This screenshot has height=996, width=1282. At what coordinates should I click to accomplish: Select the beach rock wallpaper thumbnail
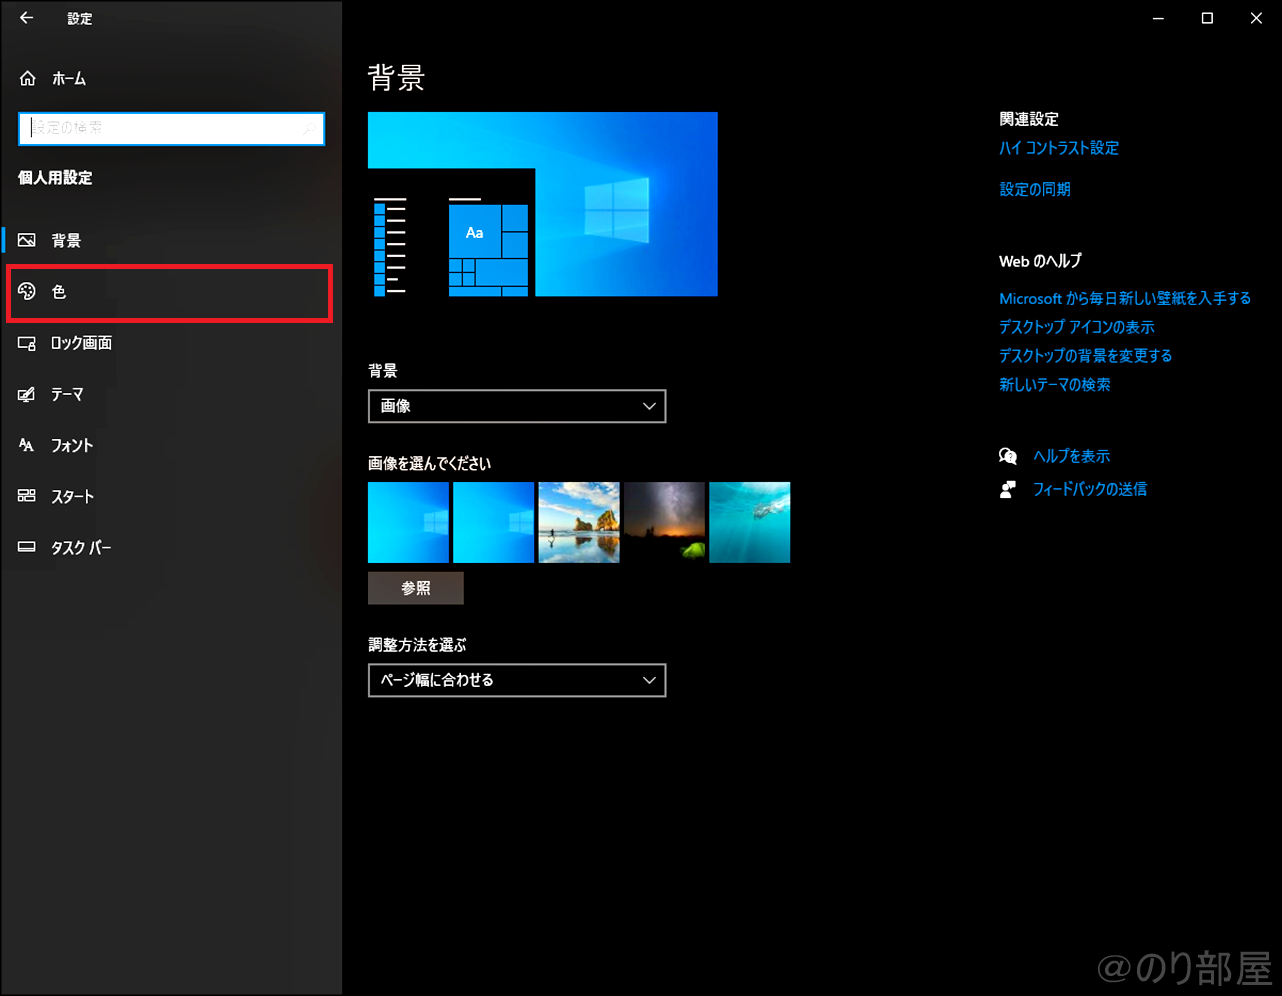click(x=579, y=522)
